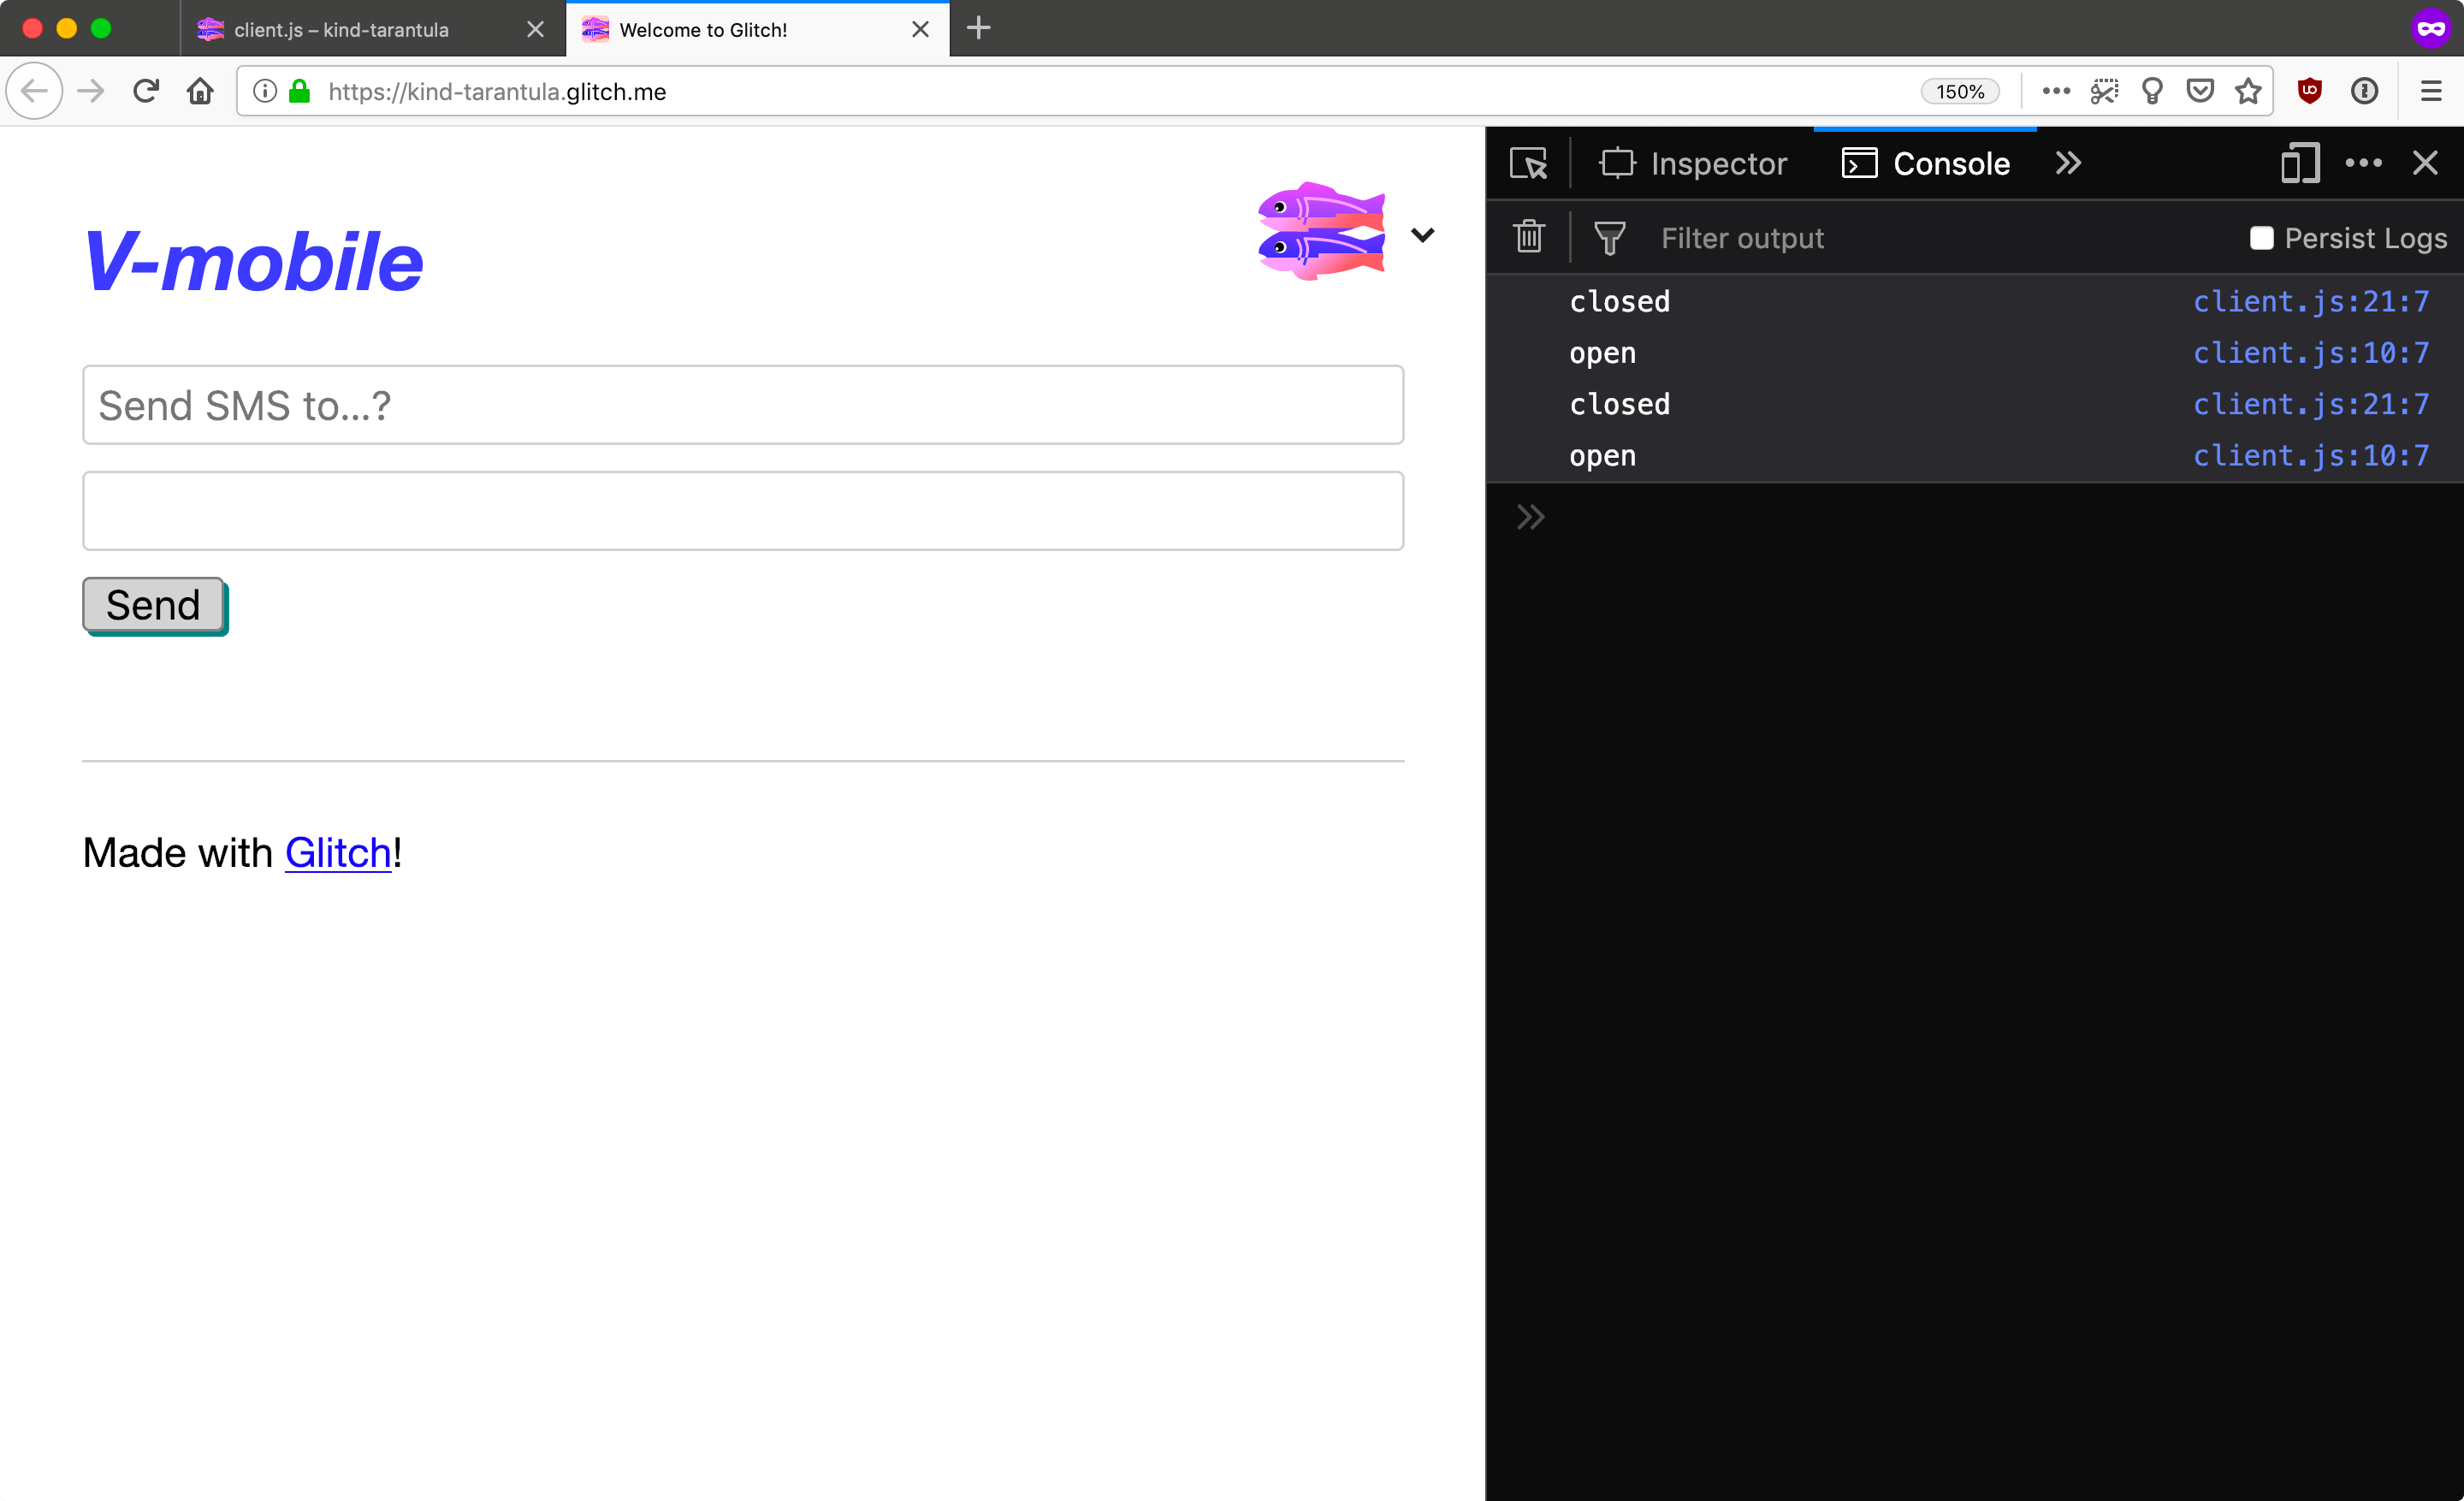Image resolution: width=2464 pixels, height=1501 pixels.
Task: Reset the 150% zoom level badge
Action: click(x=1959, y=92)
